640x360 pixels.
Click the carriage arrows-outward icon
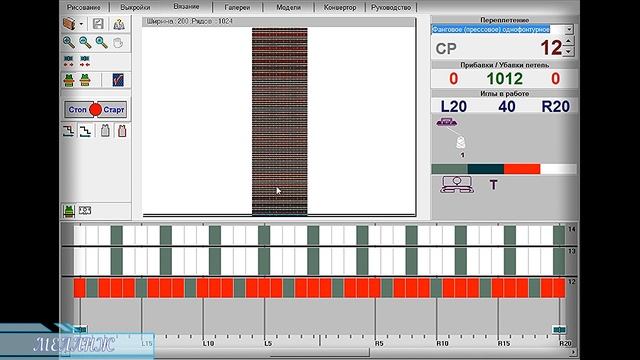(69, 62)
